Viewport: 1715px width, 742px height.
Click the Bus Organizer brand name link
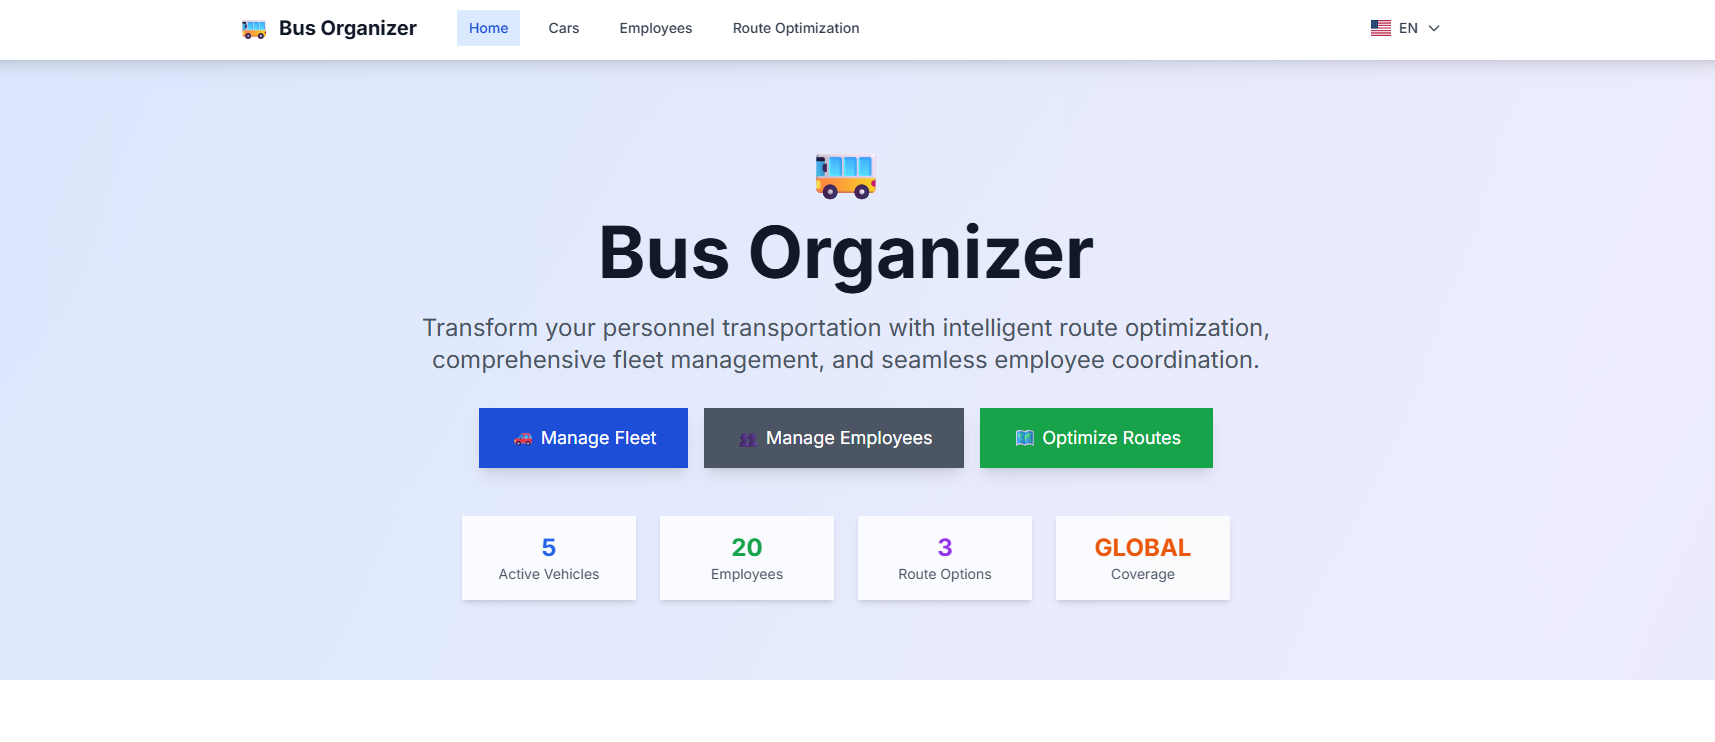click(x=348, y=28)
